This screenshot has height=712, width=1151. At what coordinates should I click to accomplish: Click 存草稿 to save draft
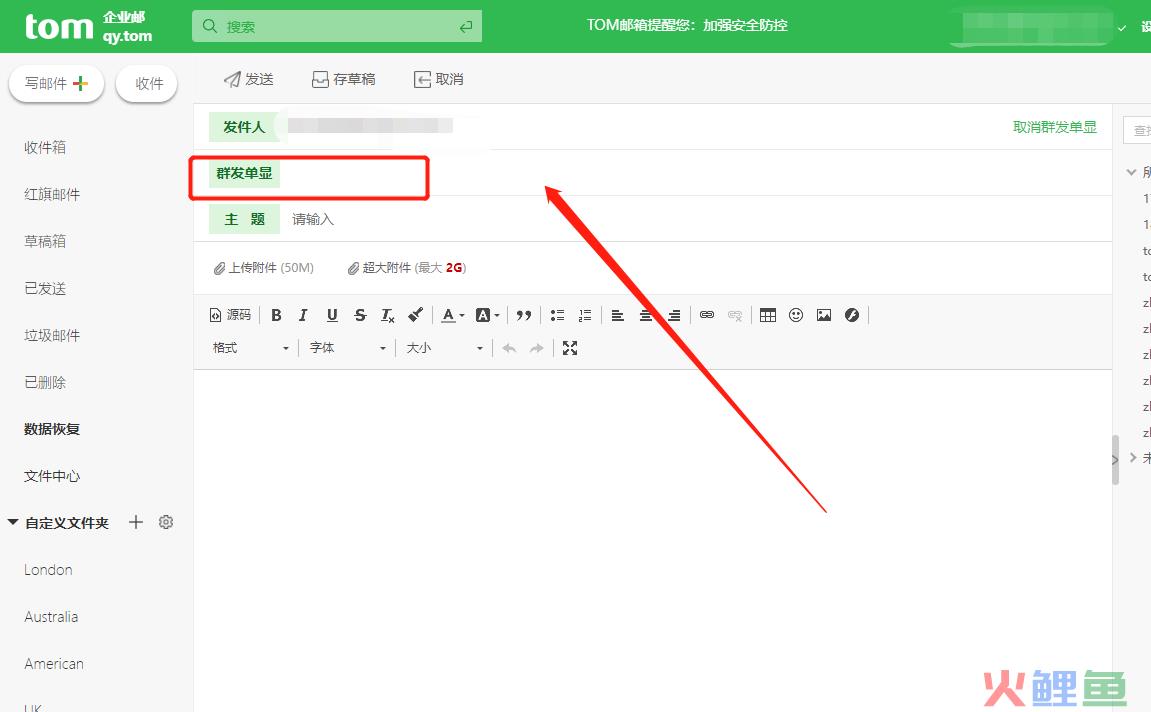pyautogui.click(x=344, y=79)
